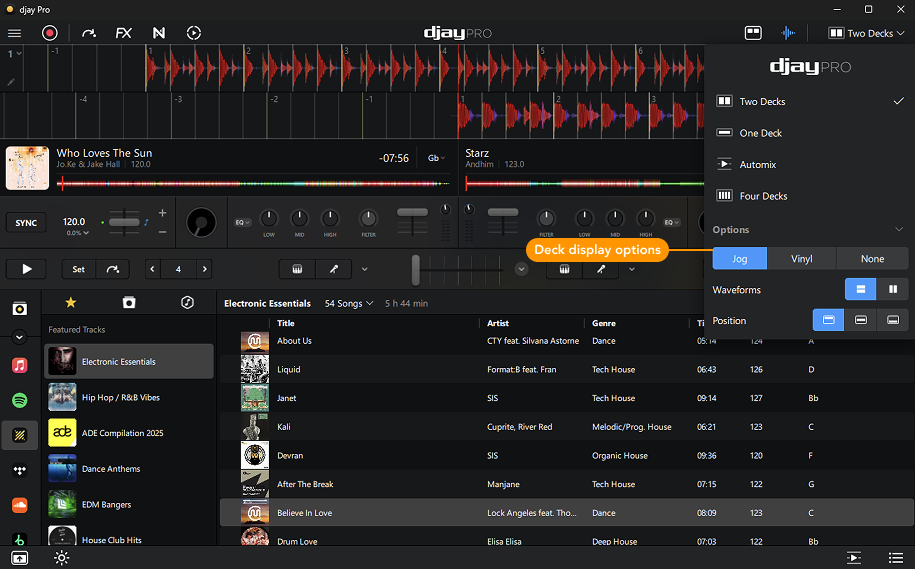Open the 0.0% tempo range dropdown

point(78,233)
